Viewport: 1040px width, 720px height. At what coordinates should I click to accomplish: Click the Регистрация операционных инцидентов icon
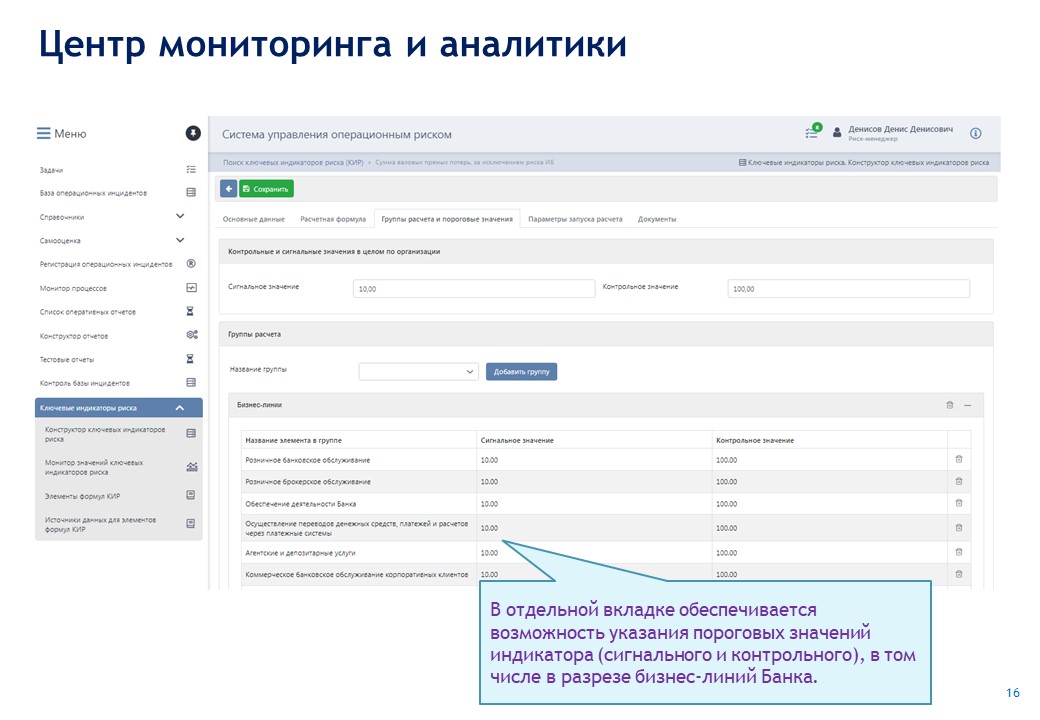coord(191,263)
